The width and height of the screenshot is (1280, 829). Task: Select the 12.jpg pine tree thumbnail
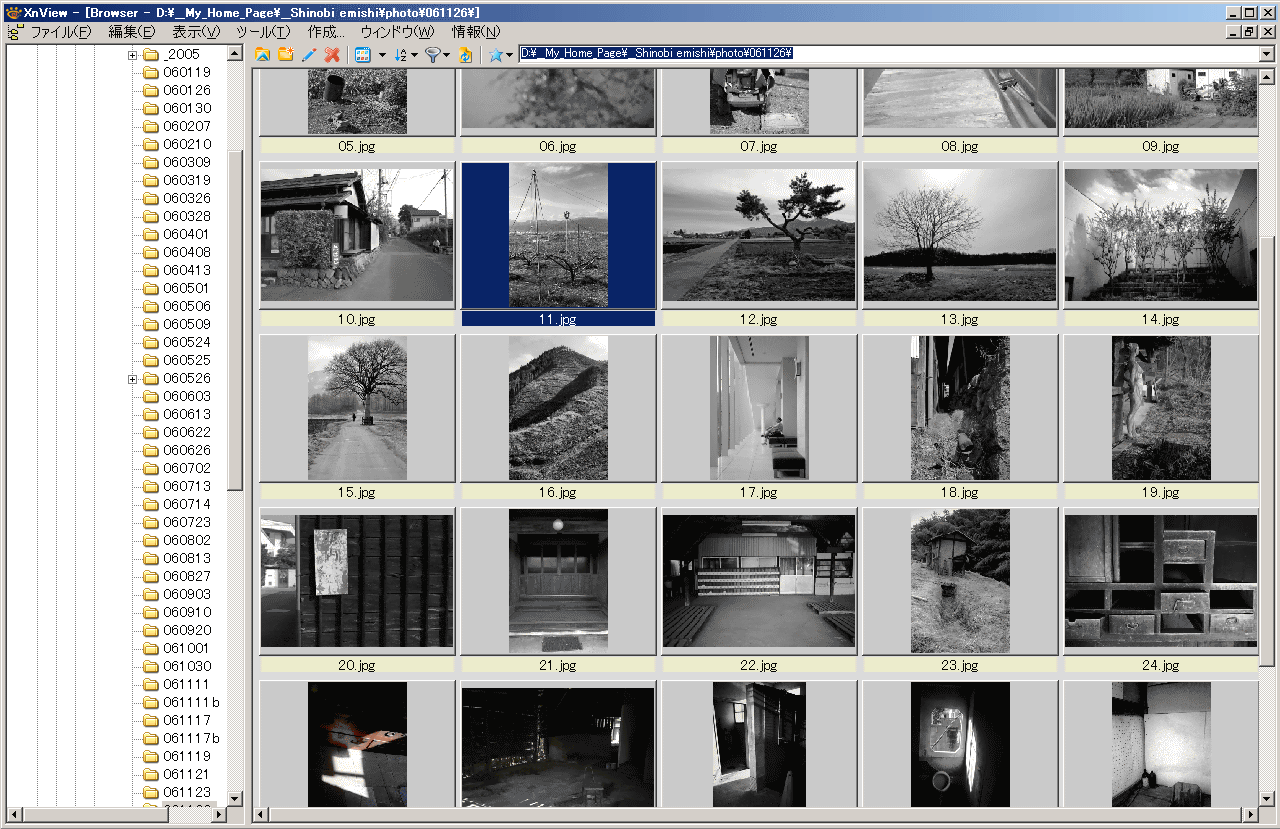759,235
